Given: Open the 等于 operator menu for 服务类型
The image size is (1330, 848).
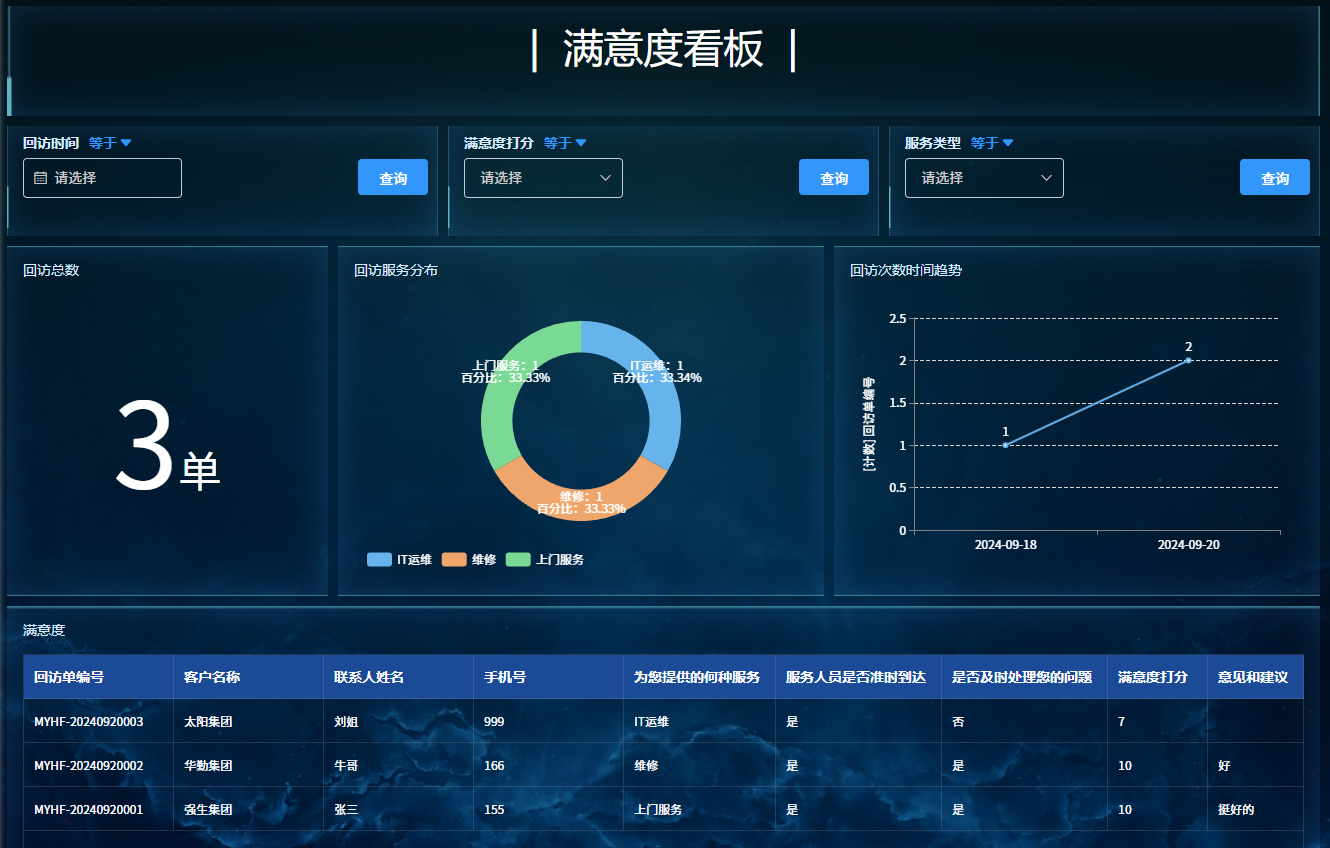Looking at the screenshot, I should [992, 143].
